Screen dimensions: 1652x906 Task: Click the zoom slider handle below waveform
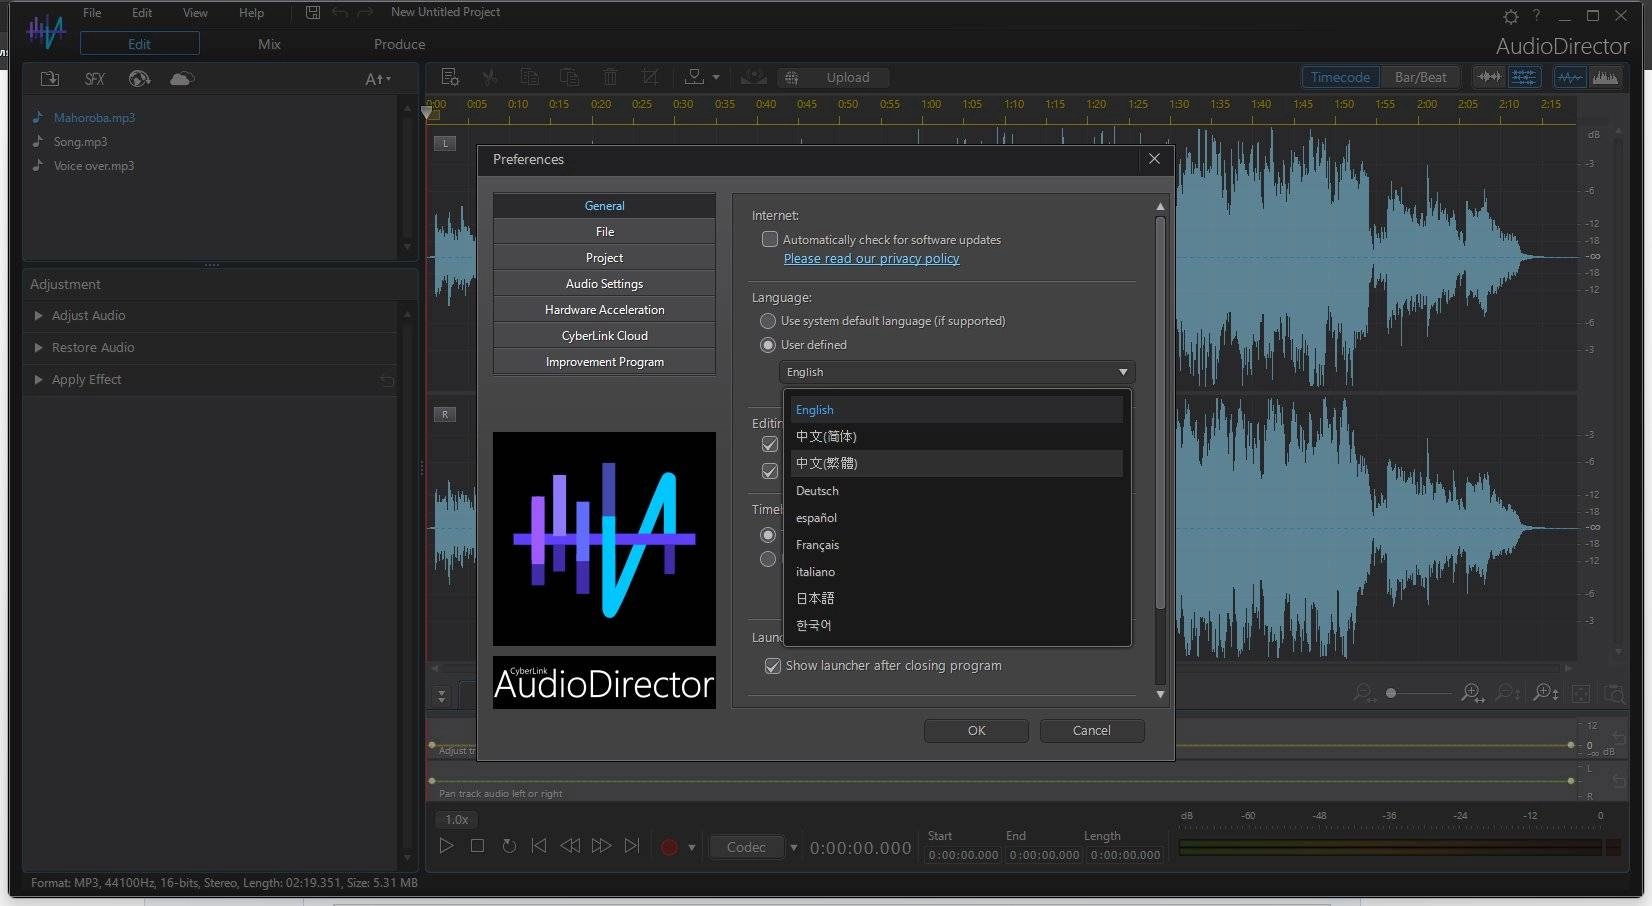click(1390, 693)
